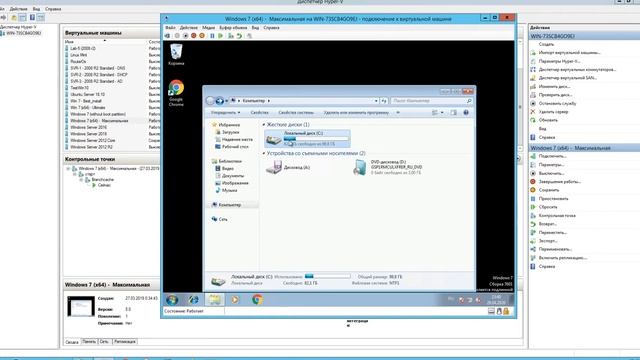
Task: Open Медиа menu in VM connection window
Action: (209, 28)
